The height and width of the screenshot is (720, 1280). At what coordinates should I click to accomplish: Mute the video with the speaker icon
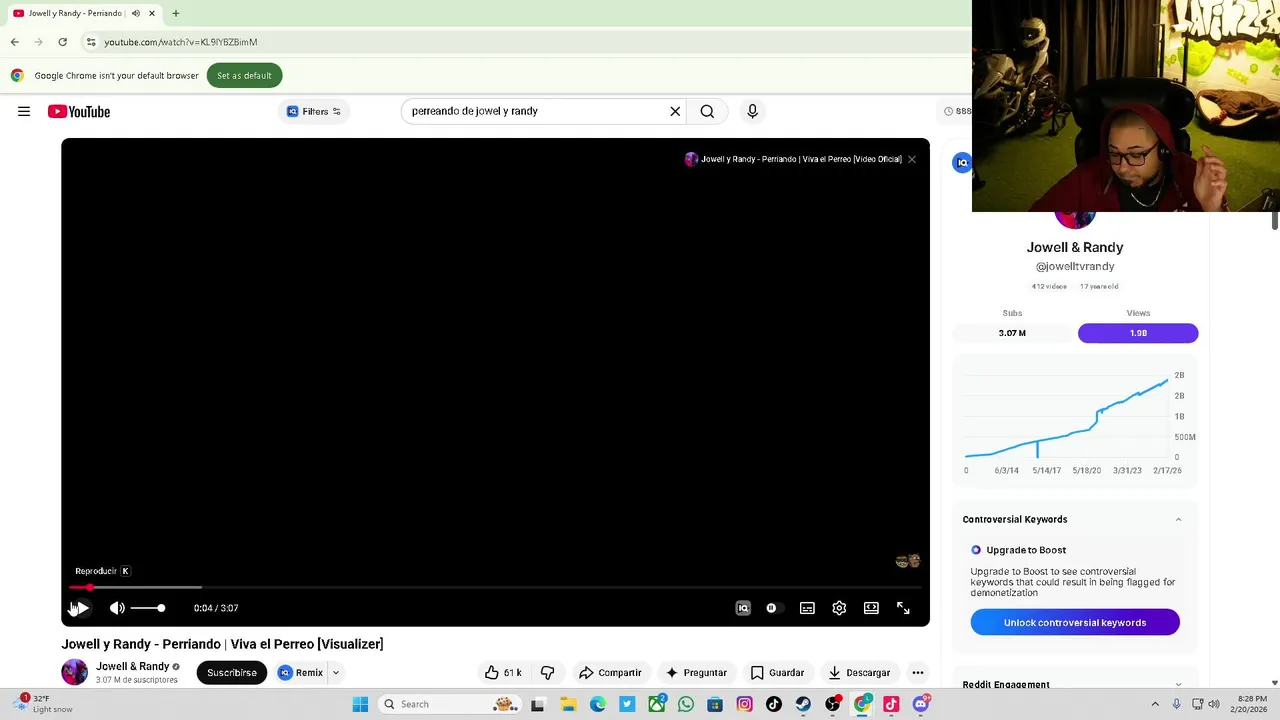[x=117, y=608]
